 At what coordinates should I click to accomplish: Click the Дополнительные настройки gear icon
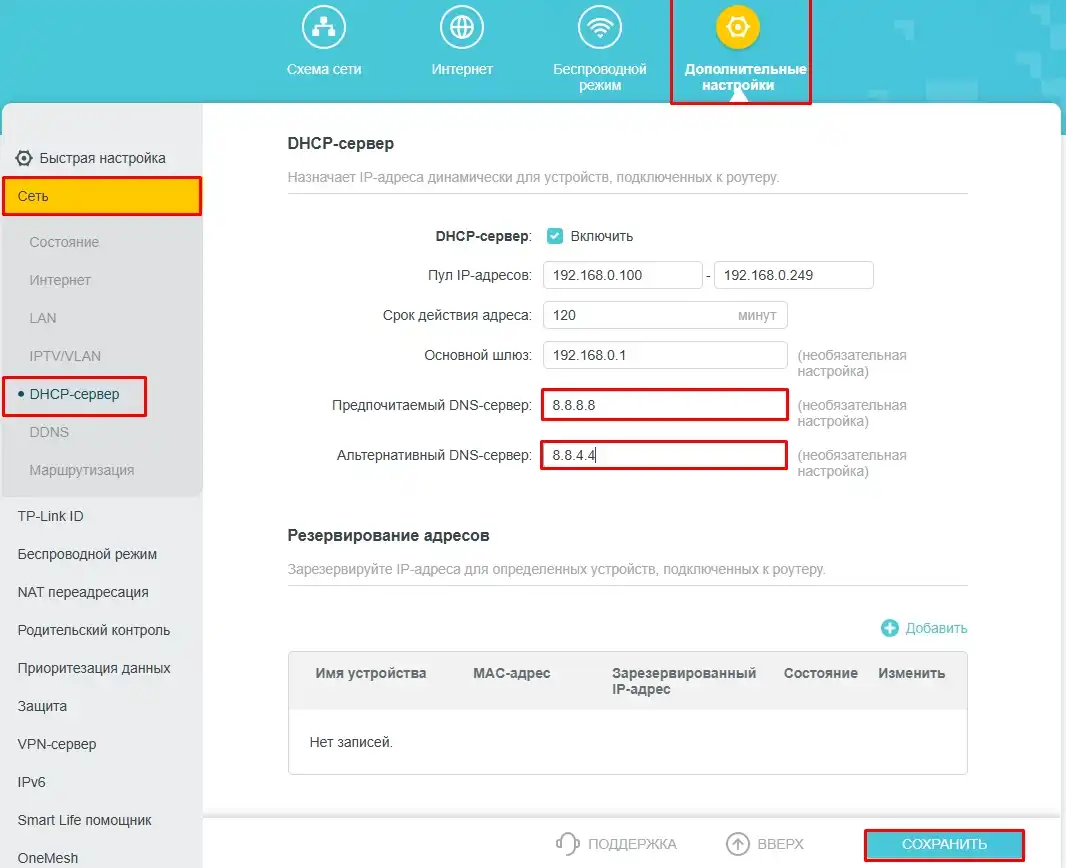(x=739, y=27)
